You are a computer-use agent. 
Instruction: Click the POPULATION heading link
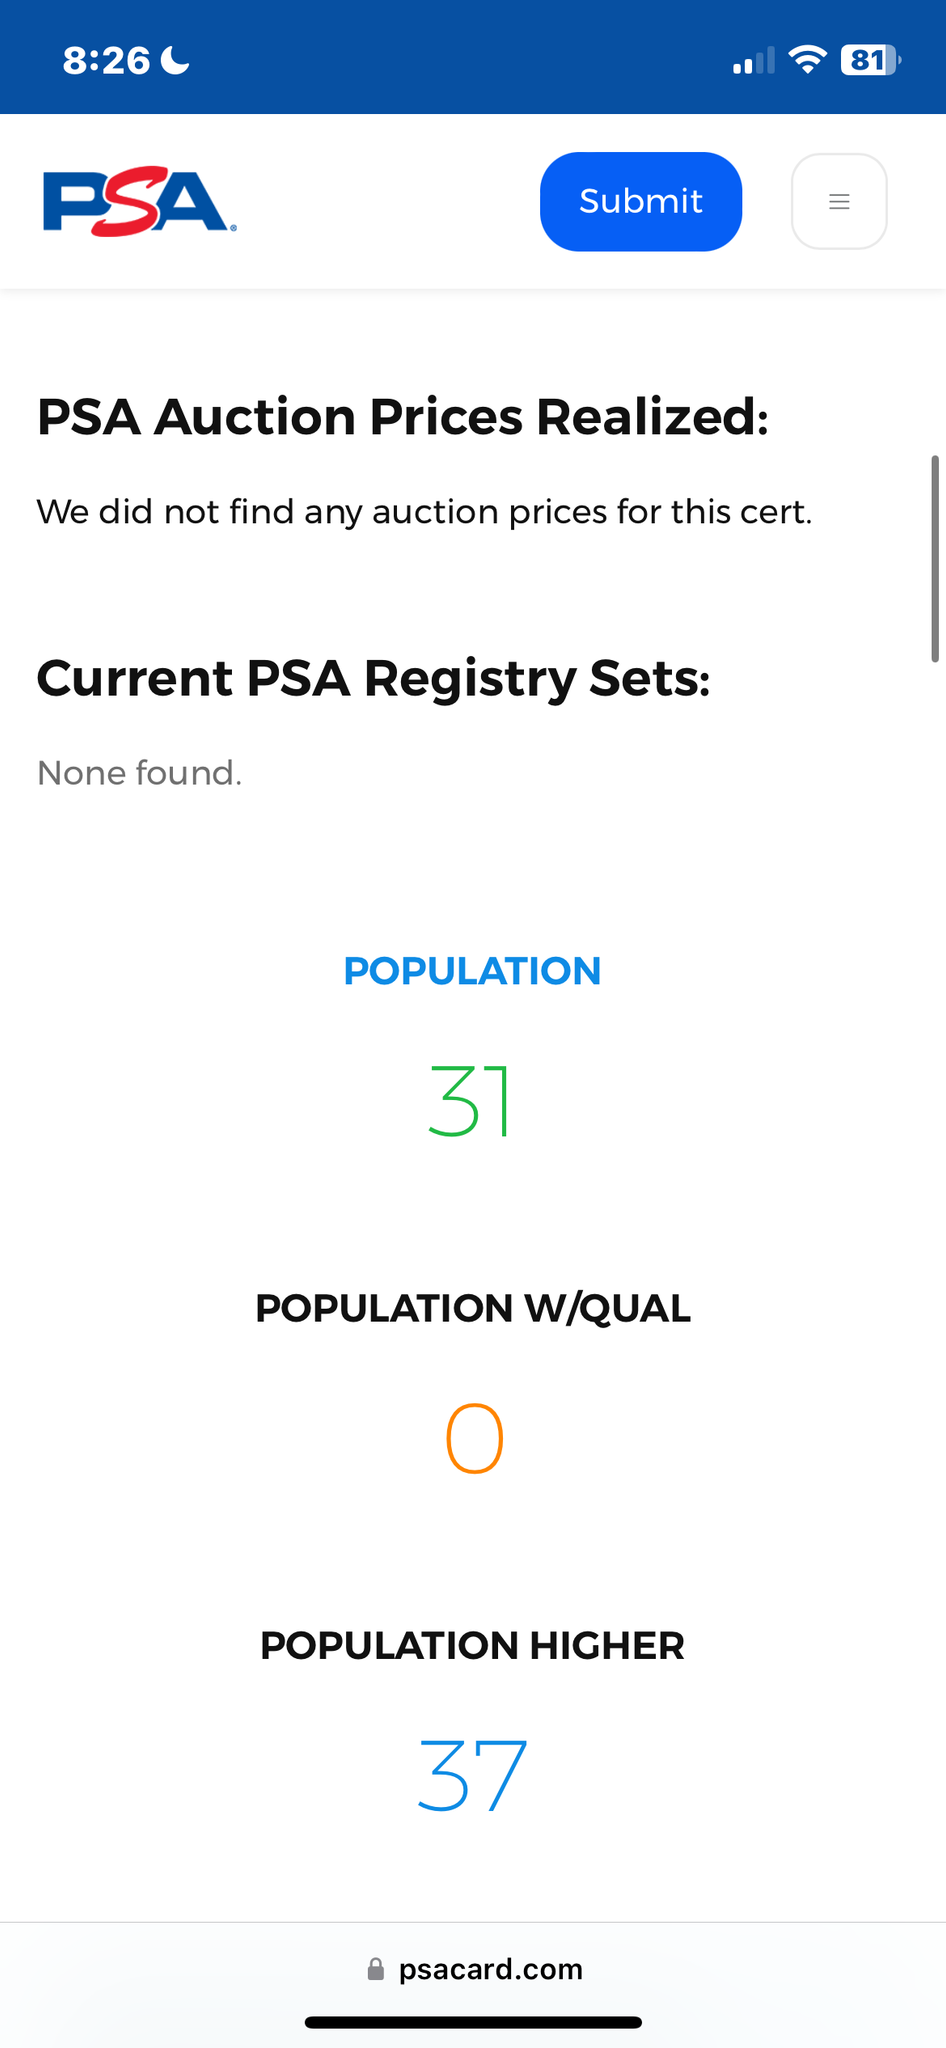point(472,971)
